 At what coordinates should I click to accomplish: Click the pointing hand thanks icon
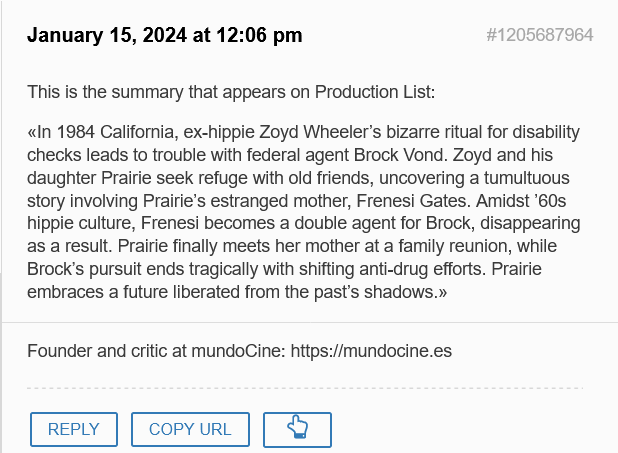(x=297, y=430)
